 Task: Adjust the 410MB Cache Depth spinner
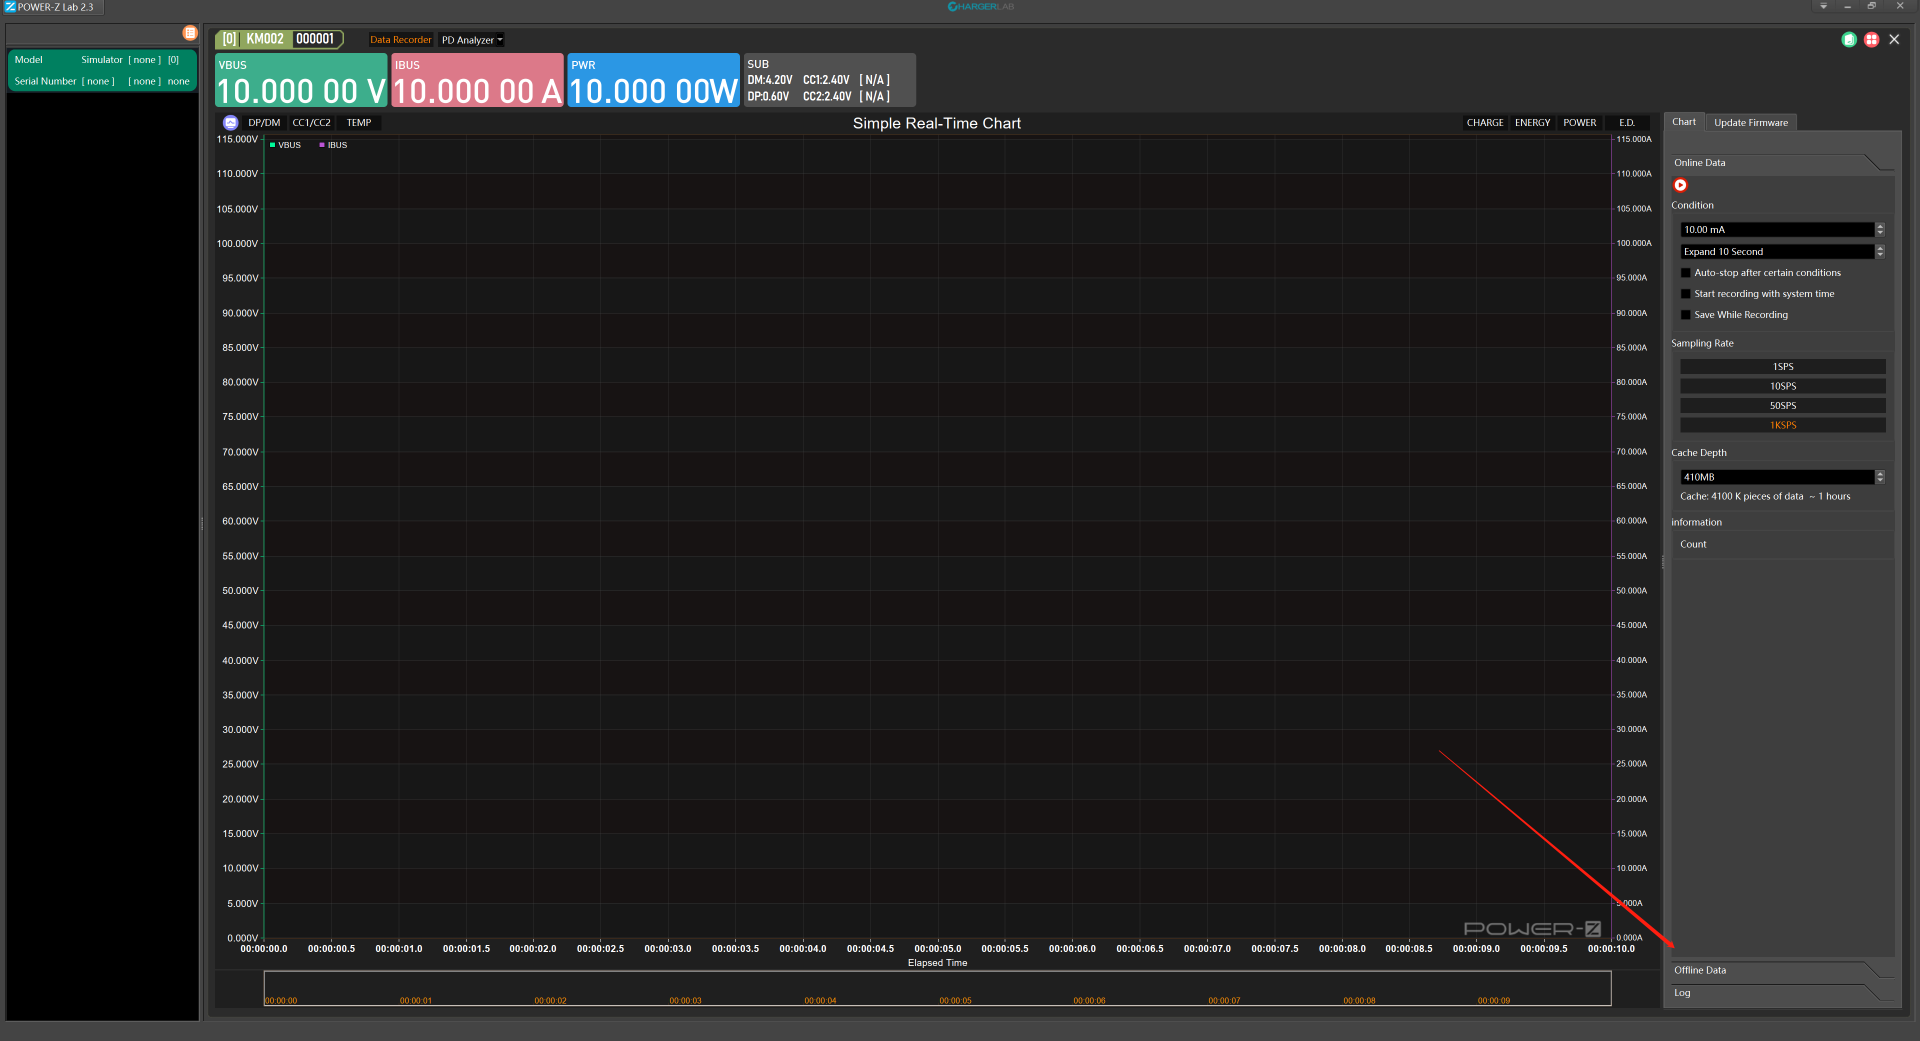(x=1880, y=477)
